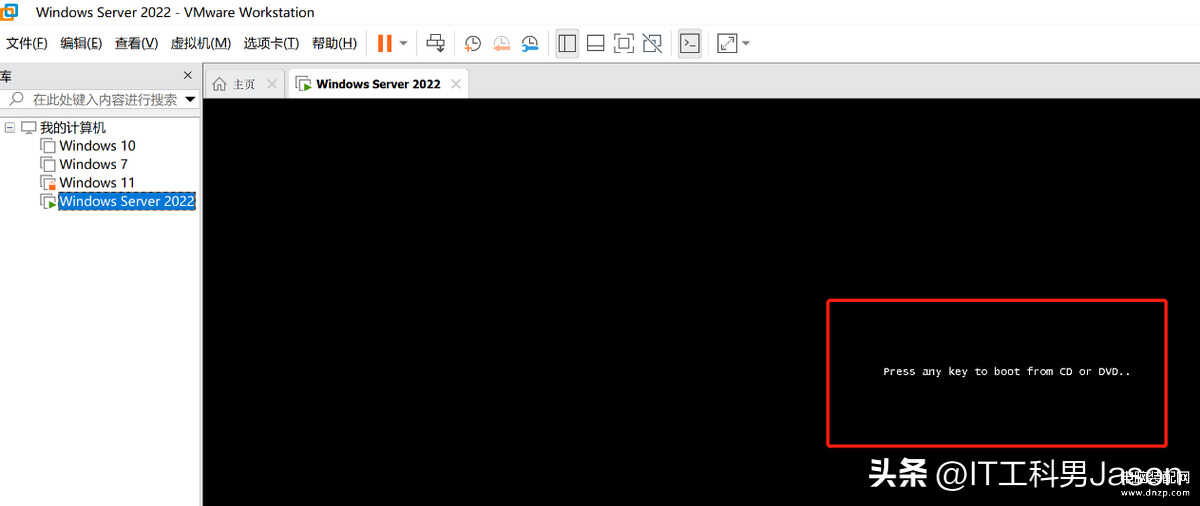Open the 虚拟机(M) menu
The image size is (1200, 506).
tap(200, 43)
